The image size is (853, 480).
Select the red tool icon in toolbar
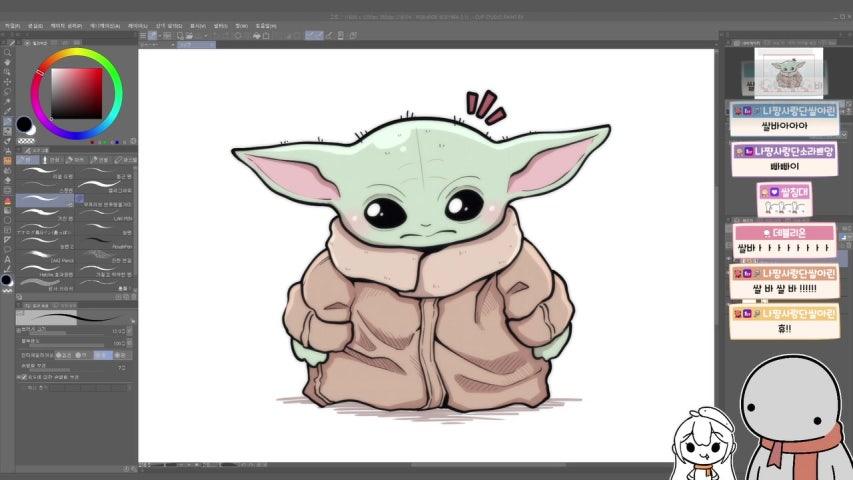tap(7, 201)
